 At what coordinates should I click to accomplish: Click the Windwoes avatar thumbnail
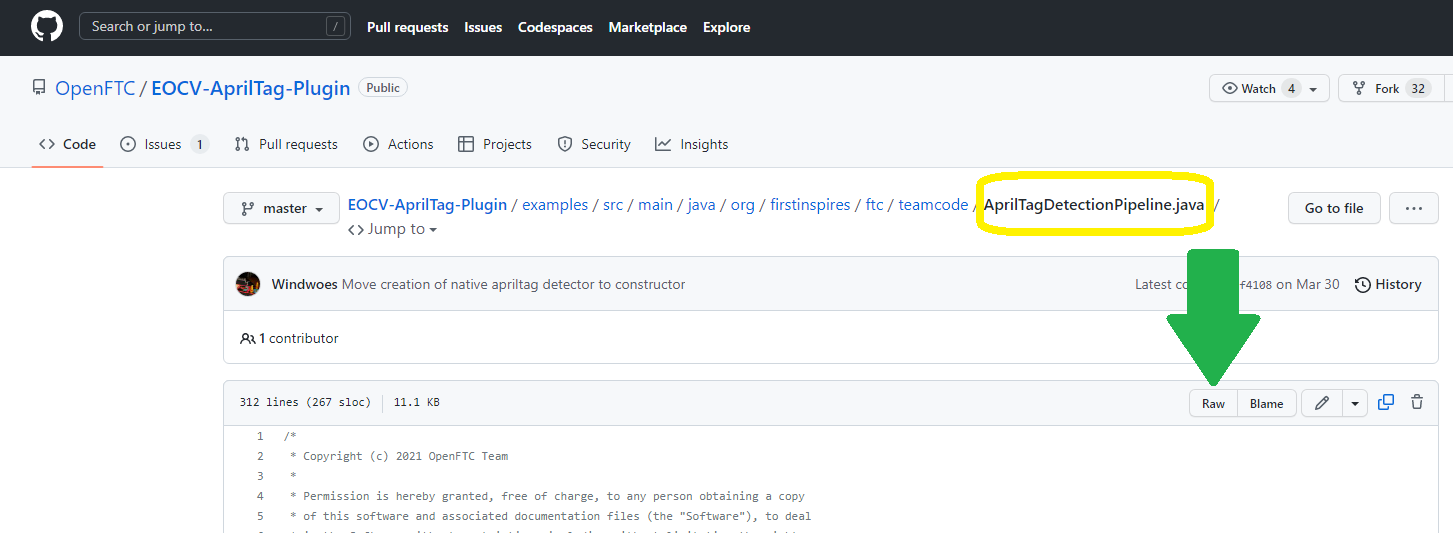(248, 284)
